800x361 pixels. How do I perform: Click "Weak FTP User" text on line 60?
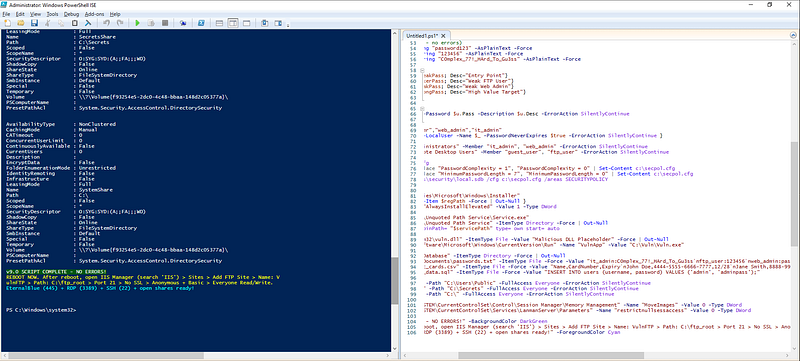coord(488,81)
